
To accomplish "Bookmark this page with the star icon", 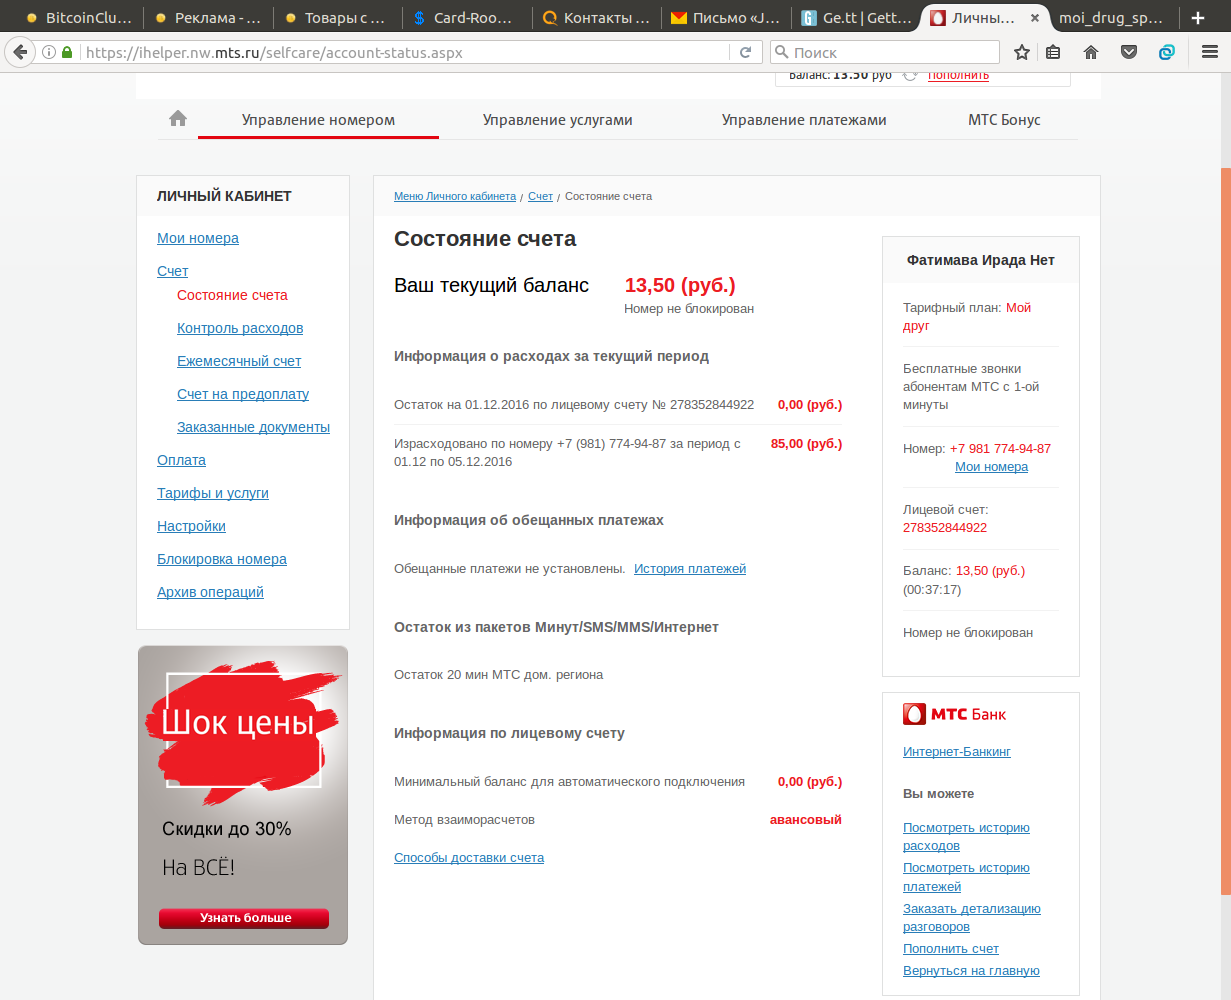I will [x=1021, y=52].
